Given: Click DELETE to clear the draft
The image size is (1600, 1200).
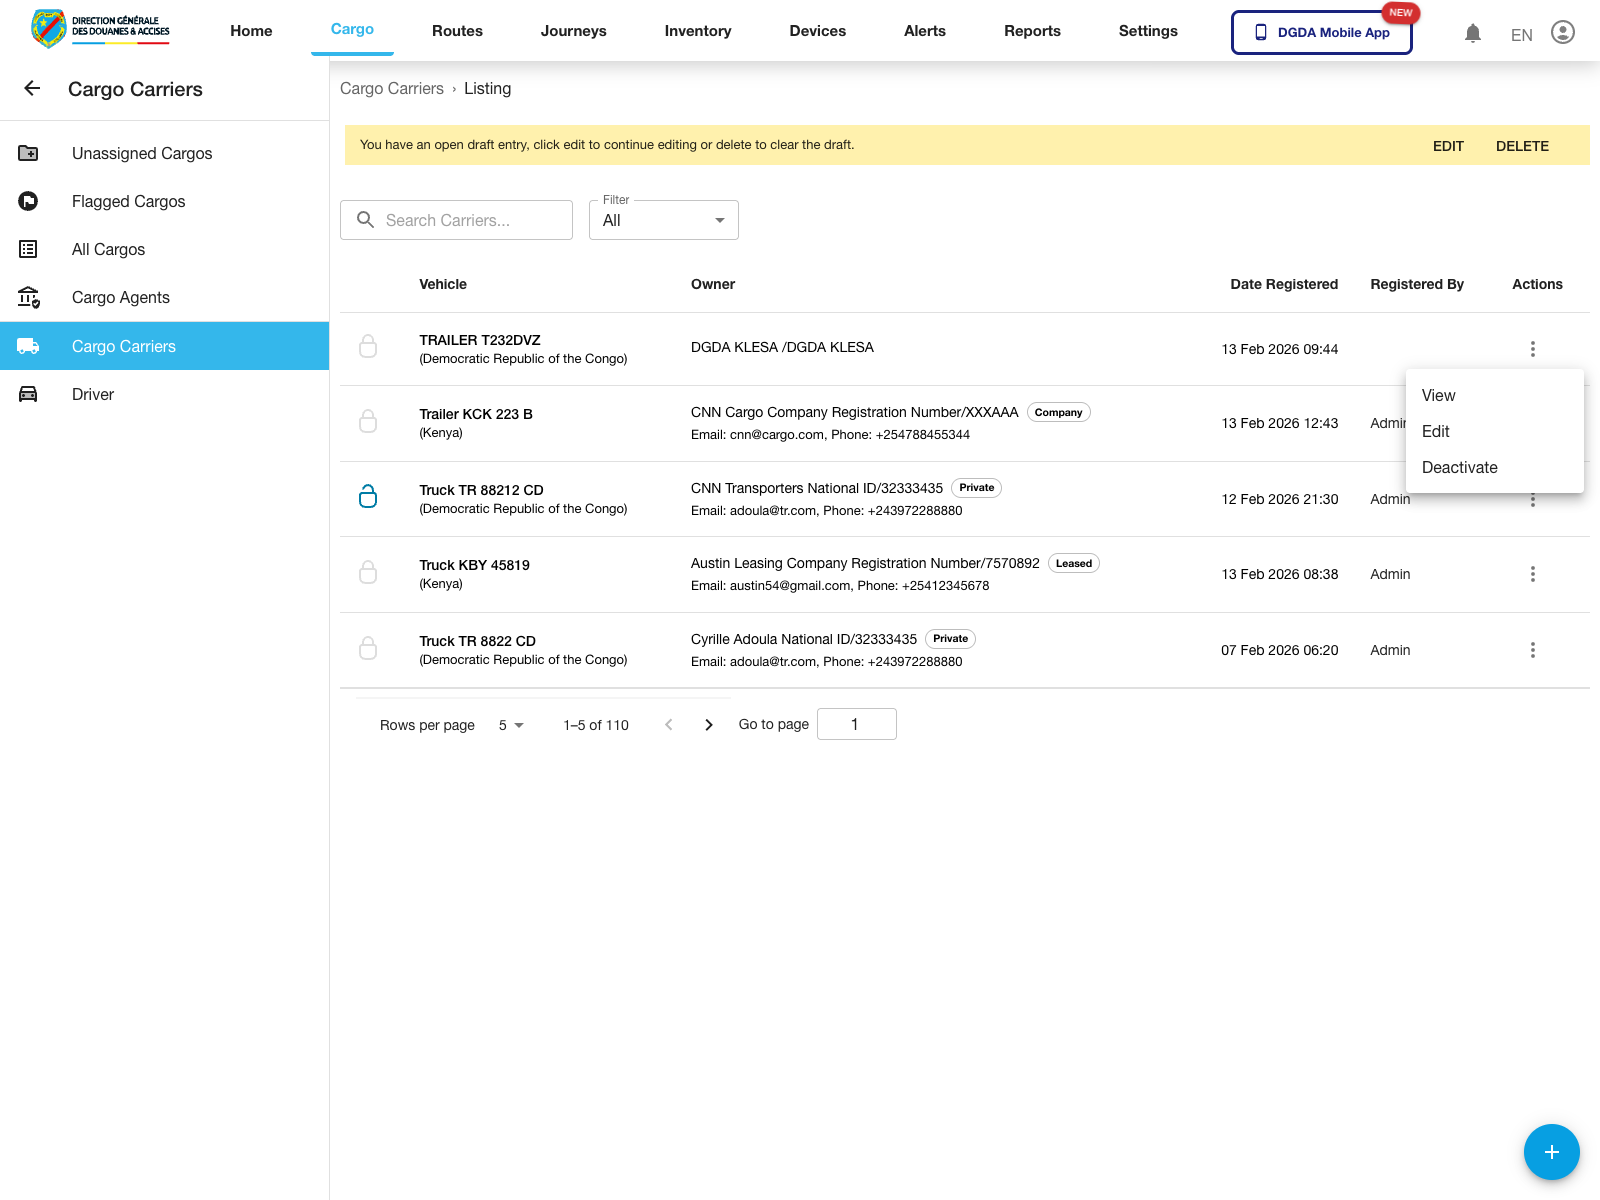Looking at the screenshot, I should 1521,146.
